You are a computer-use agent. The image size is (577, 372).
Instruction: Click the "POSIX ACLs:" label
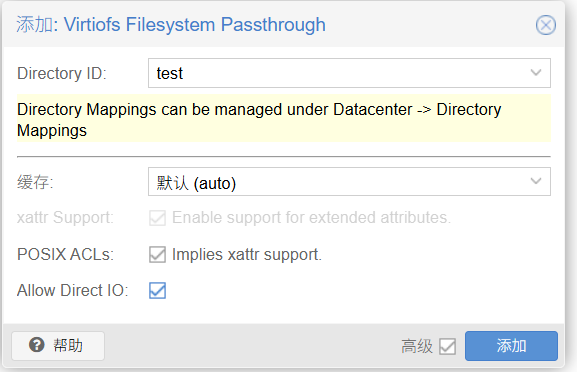[66, 255]
